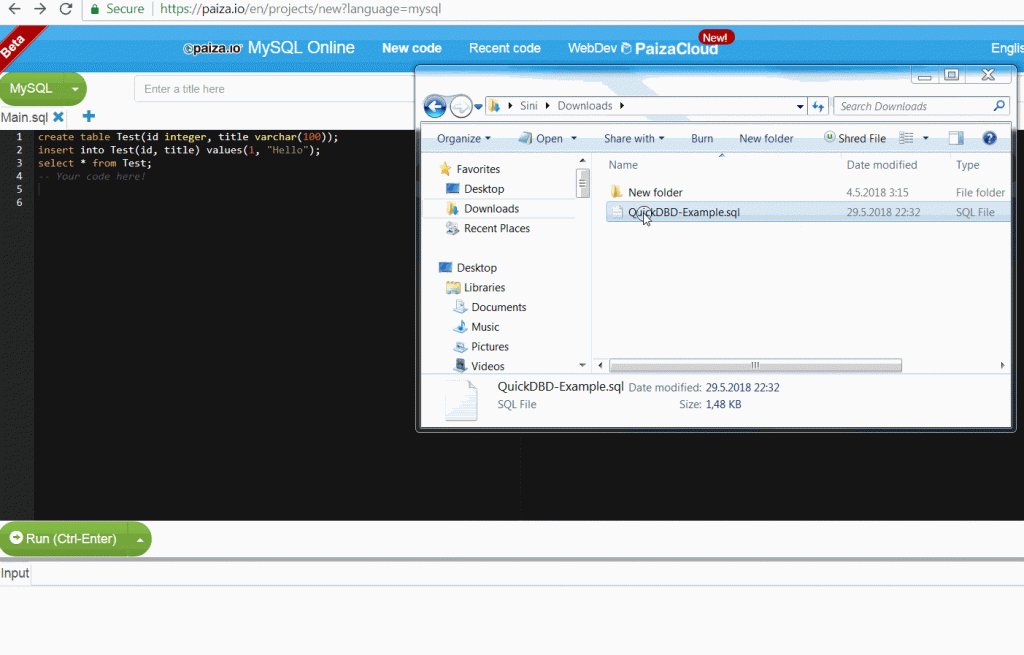Open the MySQL language dropdown
This screenshot has height=655, width=1024.
click(x=42, y=88)
